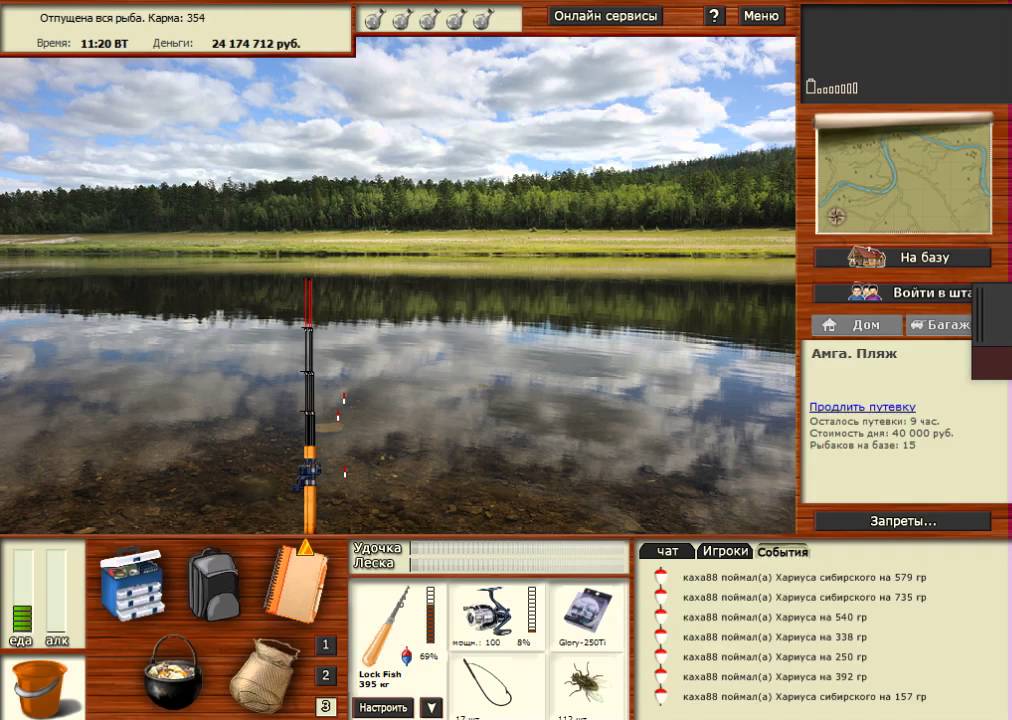1012x720 pixels.
Task: Return to base with На базу
Action: pyautogui.click(x=902, y=257)
